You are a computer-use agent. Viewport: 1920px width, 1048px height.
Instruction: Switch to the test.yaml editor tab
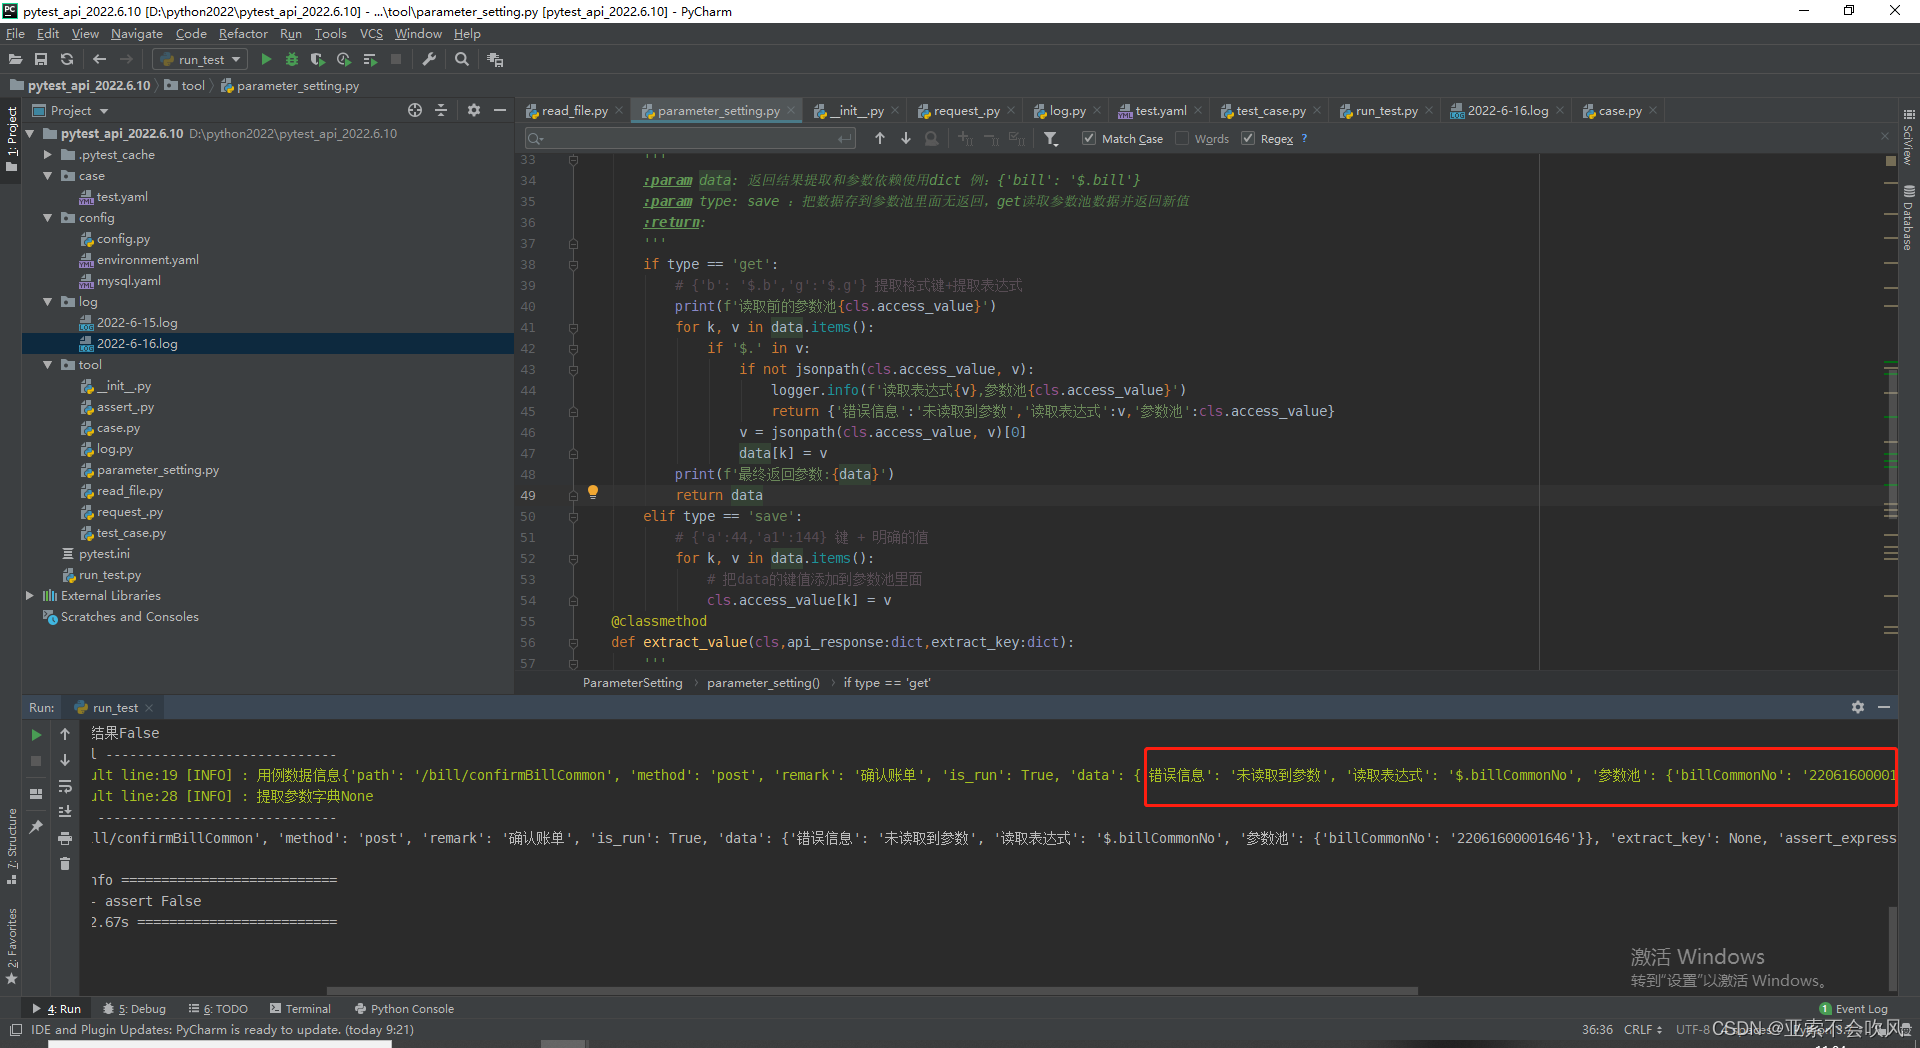(1160, 110)
